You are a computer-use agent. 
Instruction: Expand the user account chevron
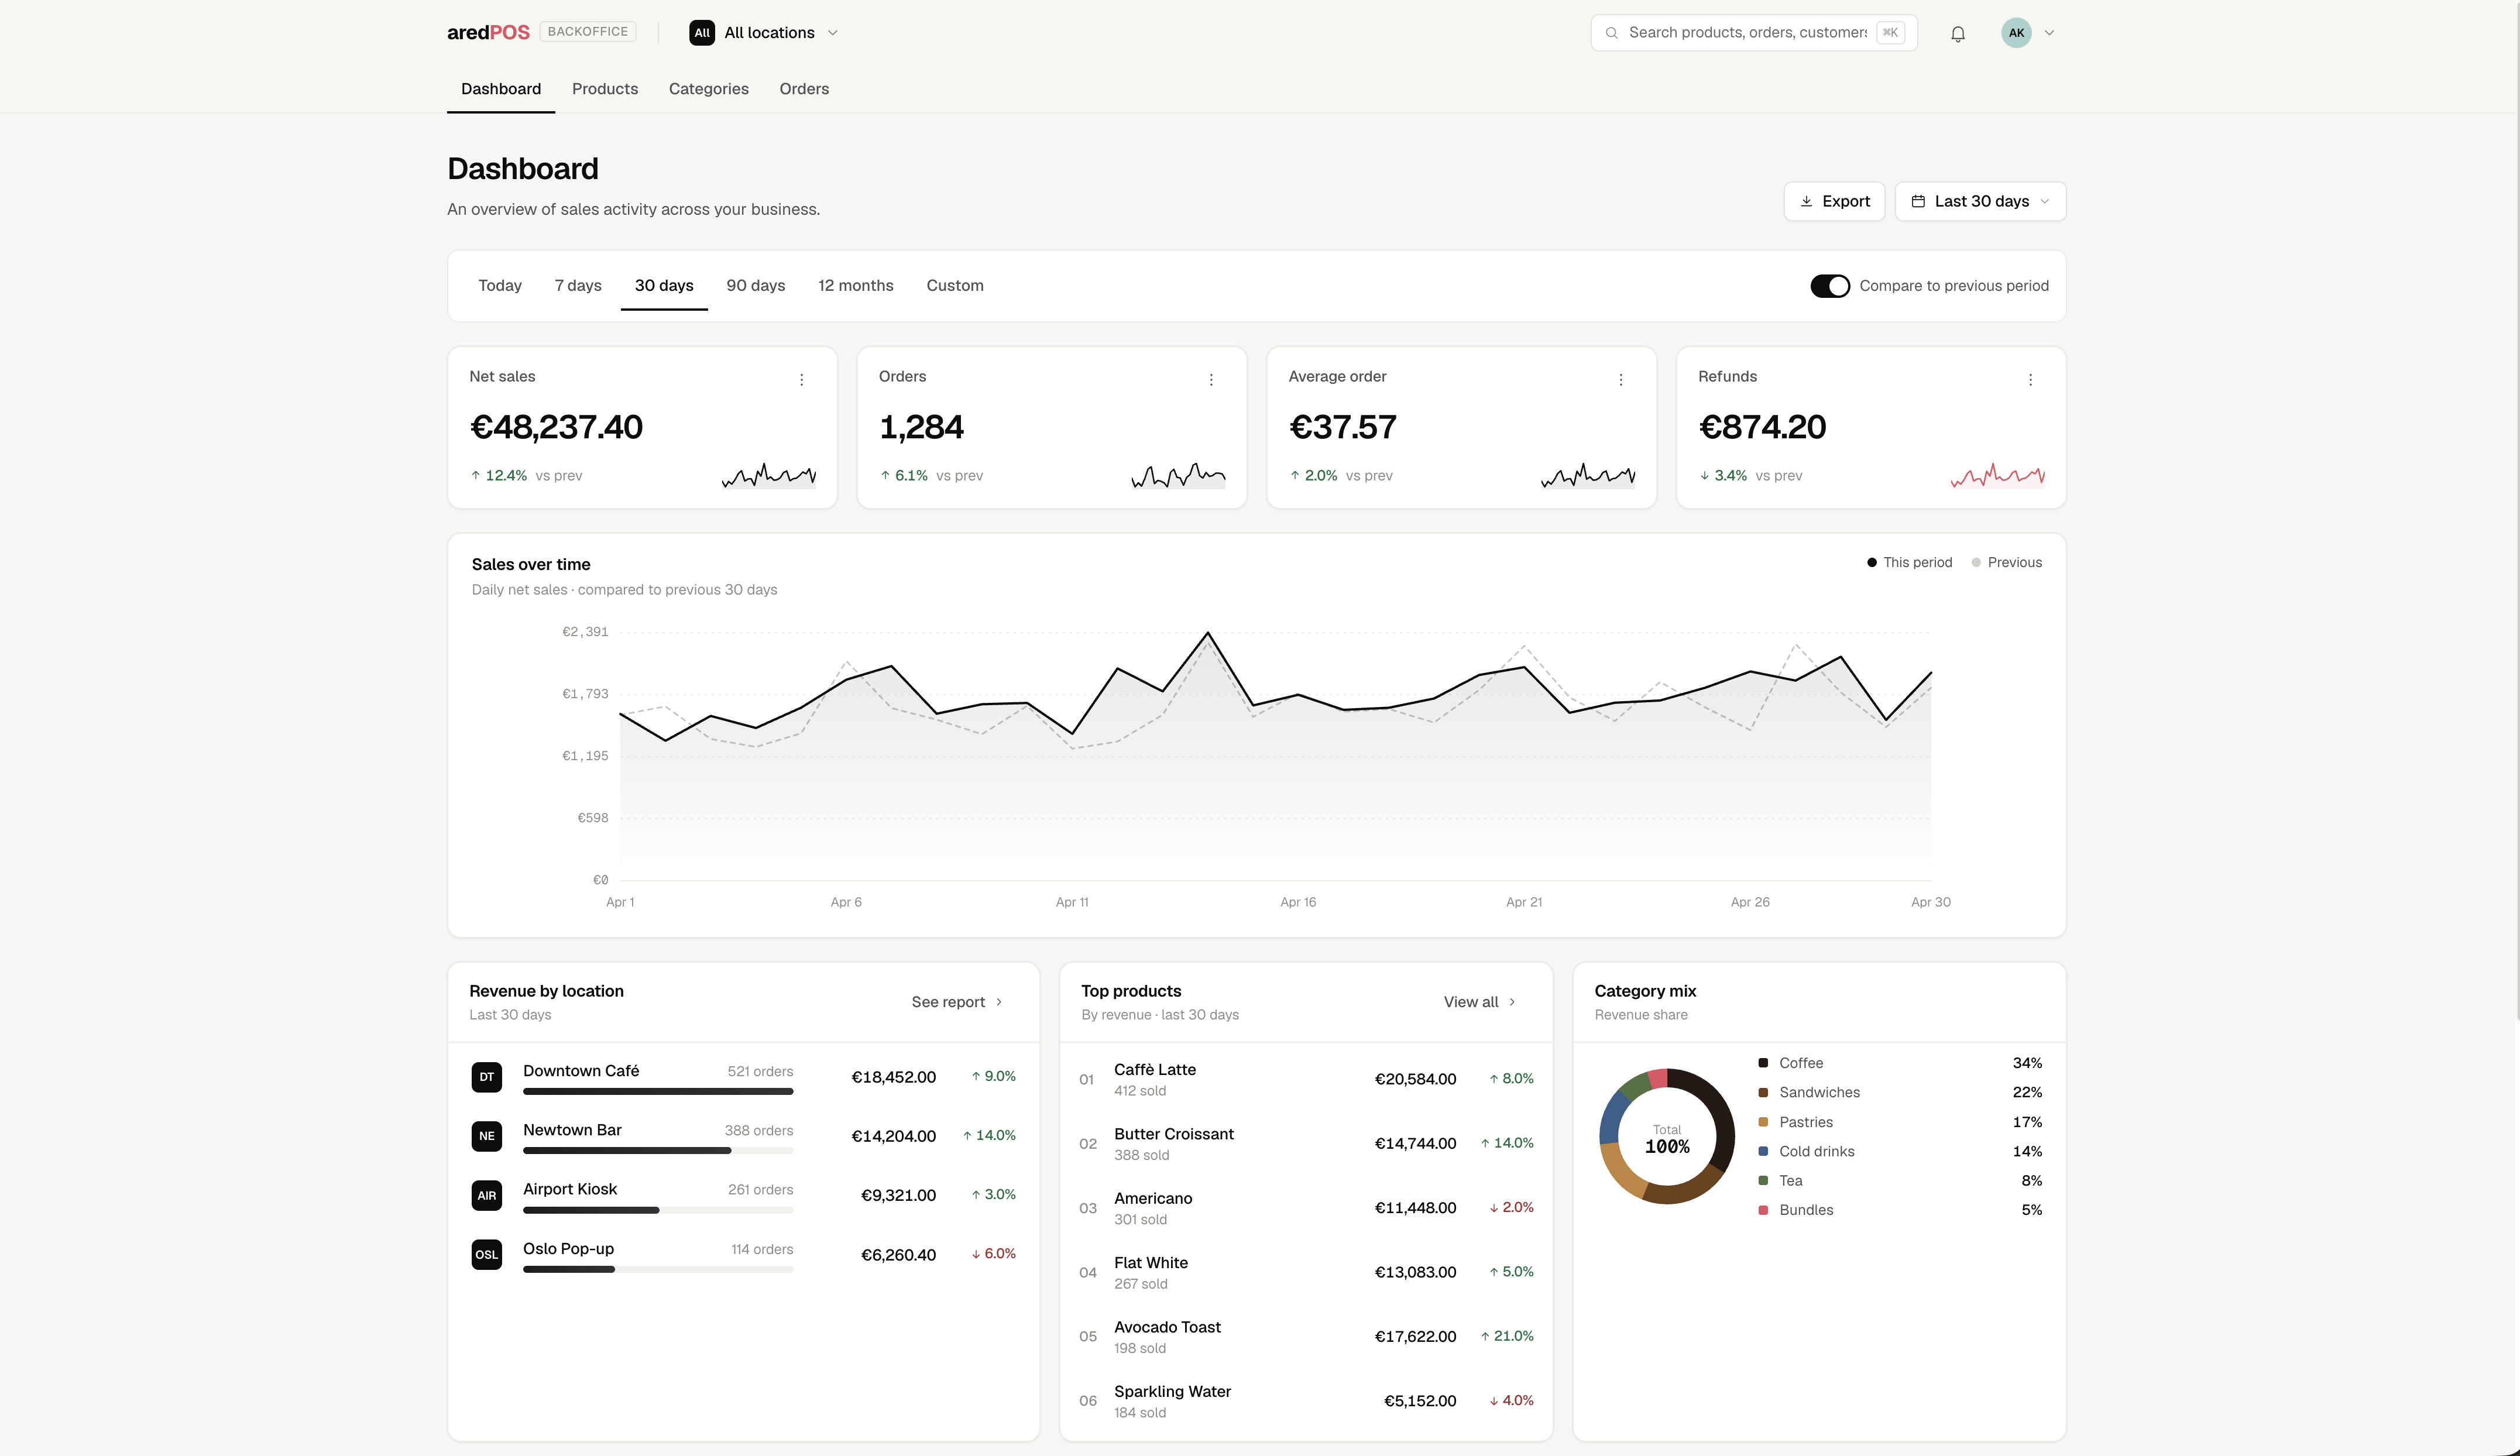(x=2049, y=33)
